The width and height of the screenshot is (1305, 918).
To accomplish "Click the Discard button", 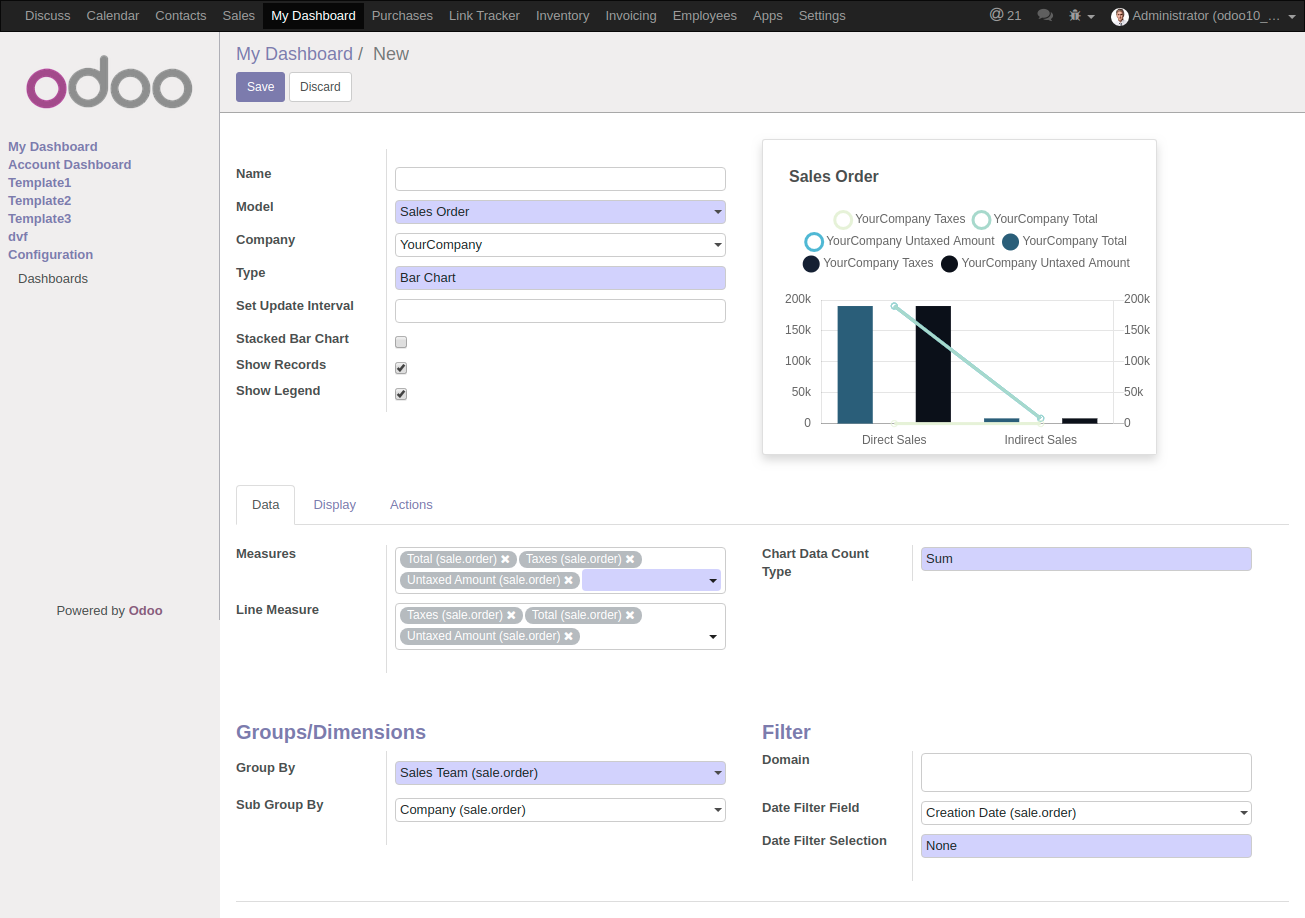I will click(320, 87).
